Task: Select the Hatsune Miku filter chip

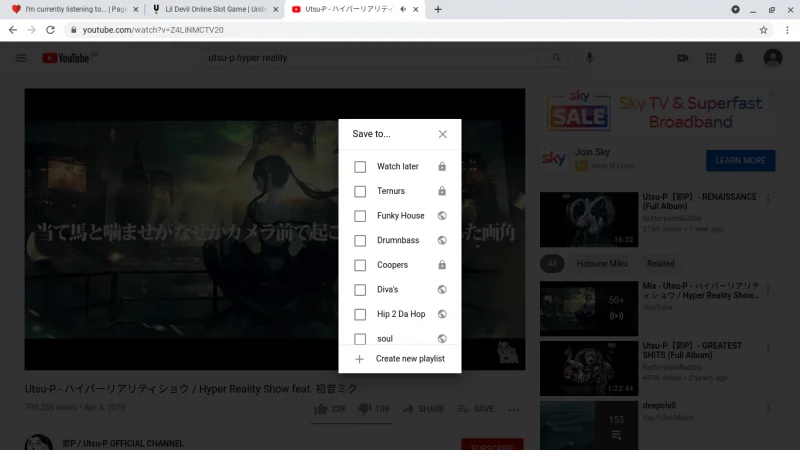Action: click(x=602, y=264)
